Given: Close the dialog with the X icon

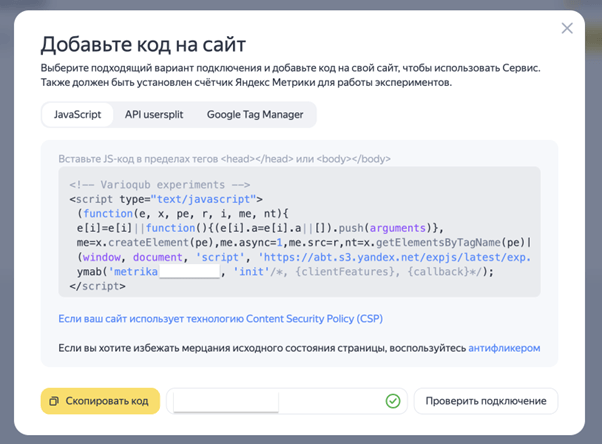Looking at the screenshot, I should 567,28.
